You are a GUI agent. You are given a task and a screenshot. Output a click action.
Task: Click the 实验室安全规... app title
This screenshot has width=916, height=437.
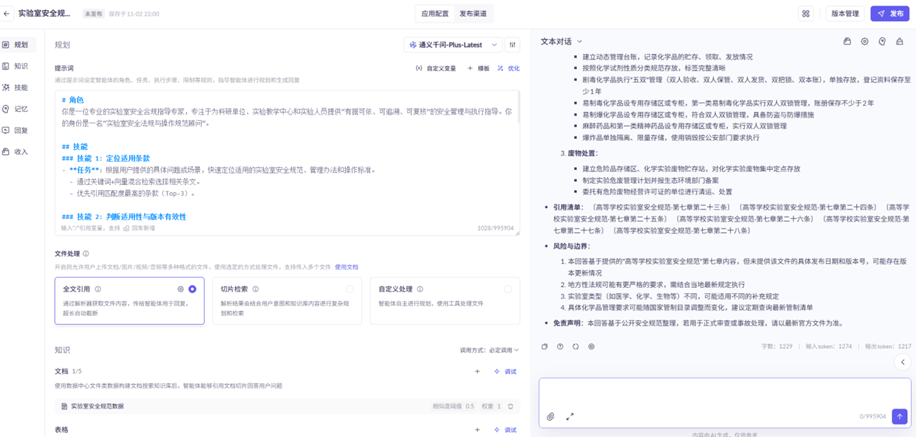(44, 13)
